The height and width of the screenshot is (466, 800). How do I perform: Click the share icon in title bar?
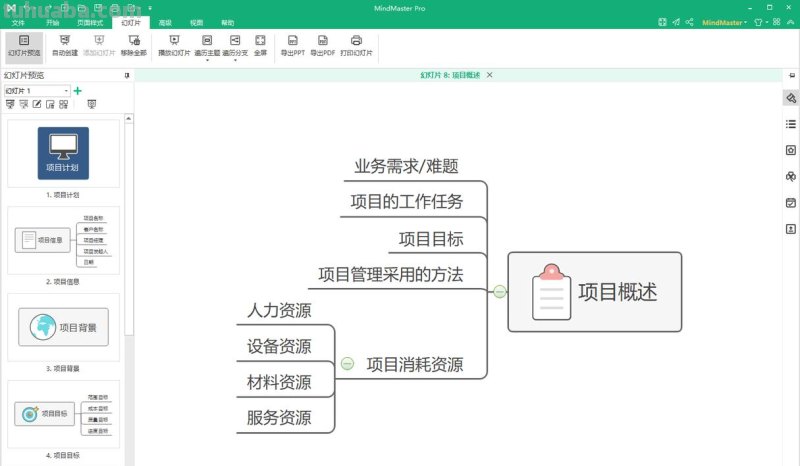[x=689, y=22]
